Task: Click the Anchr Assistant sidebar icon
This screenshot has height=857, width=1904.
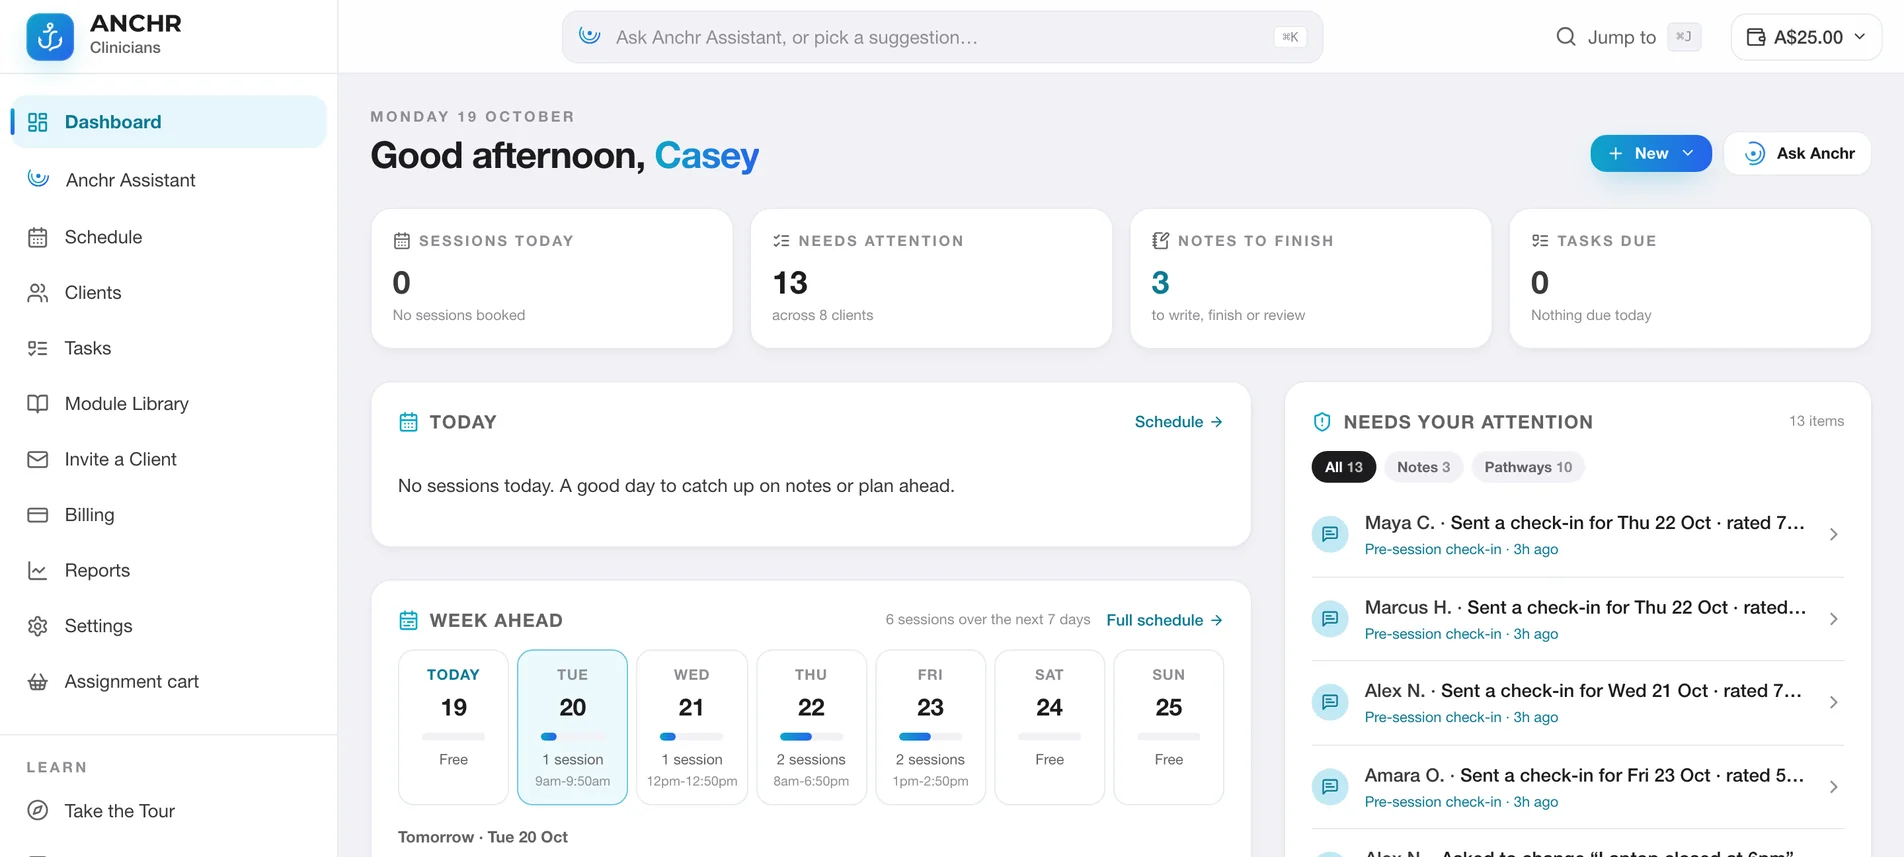Action: 38,179
